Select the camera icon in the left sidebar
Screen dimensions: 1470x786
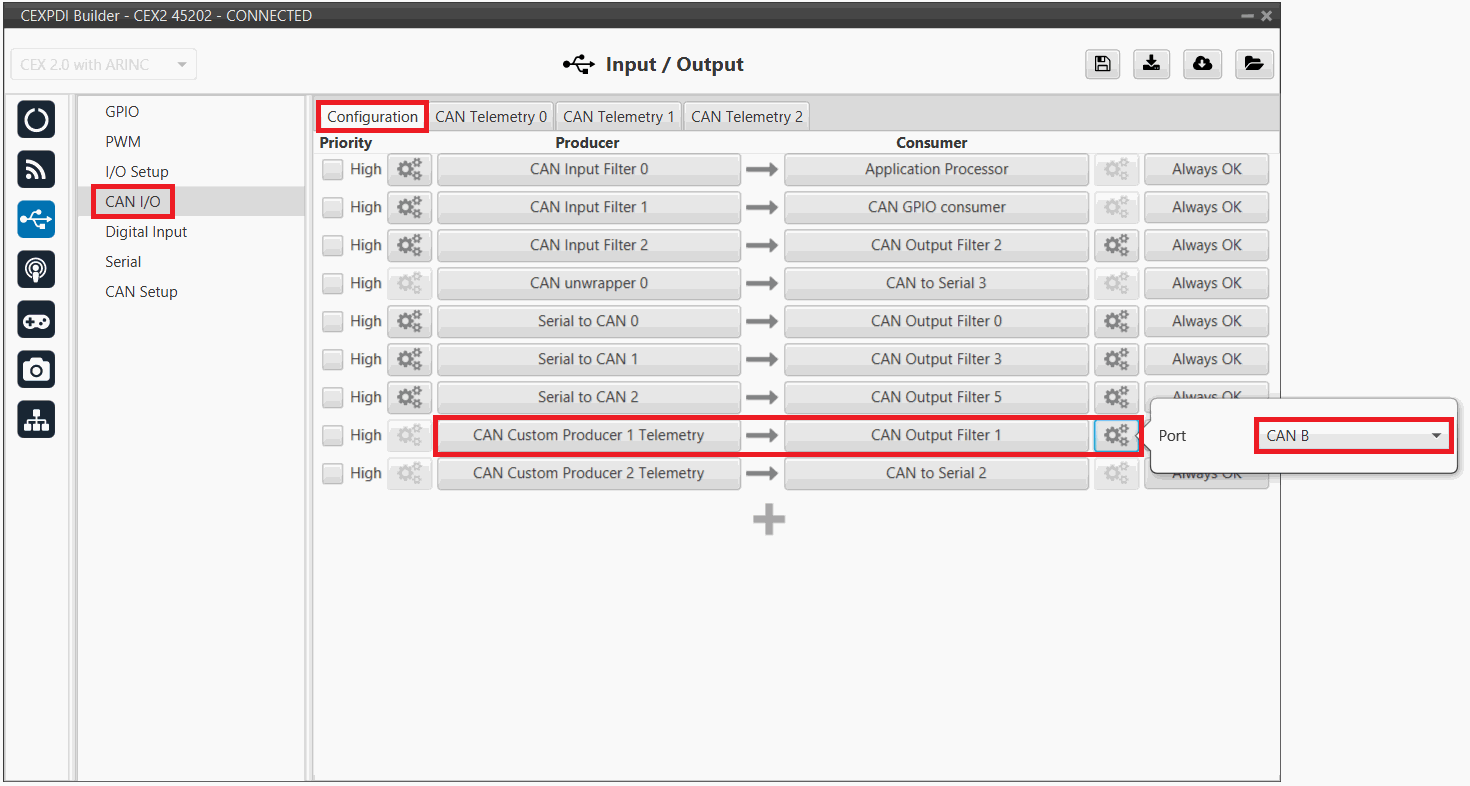coord(36,370)
